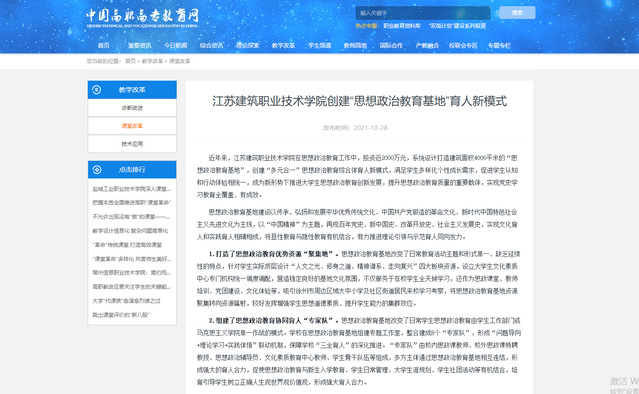Select the orange 课堂改革 sidebar item
This screenshot has width=639, height=394.
(x=132, y=126)
